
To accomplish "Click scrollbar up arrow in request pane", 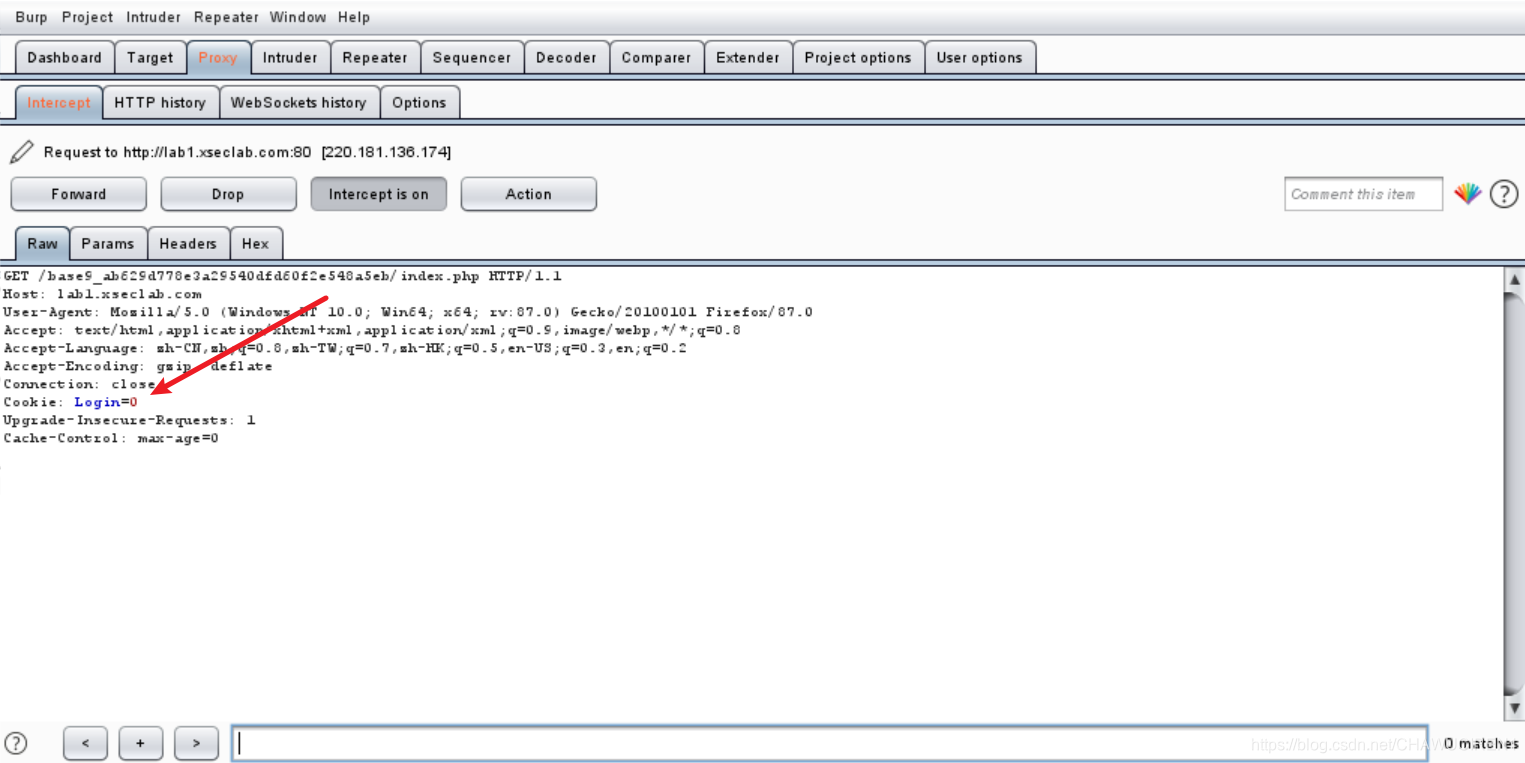I will coord(1514,280).
